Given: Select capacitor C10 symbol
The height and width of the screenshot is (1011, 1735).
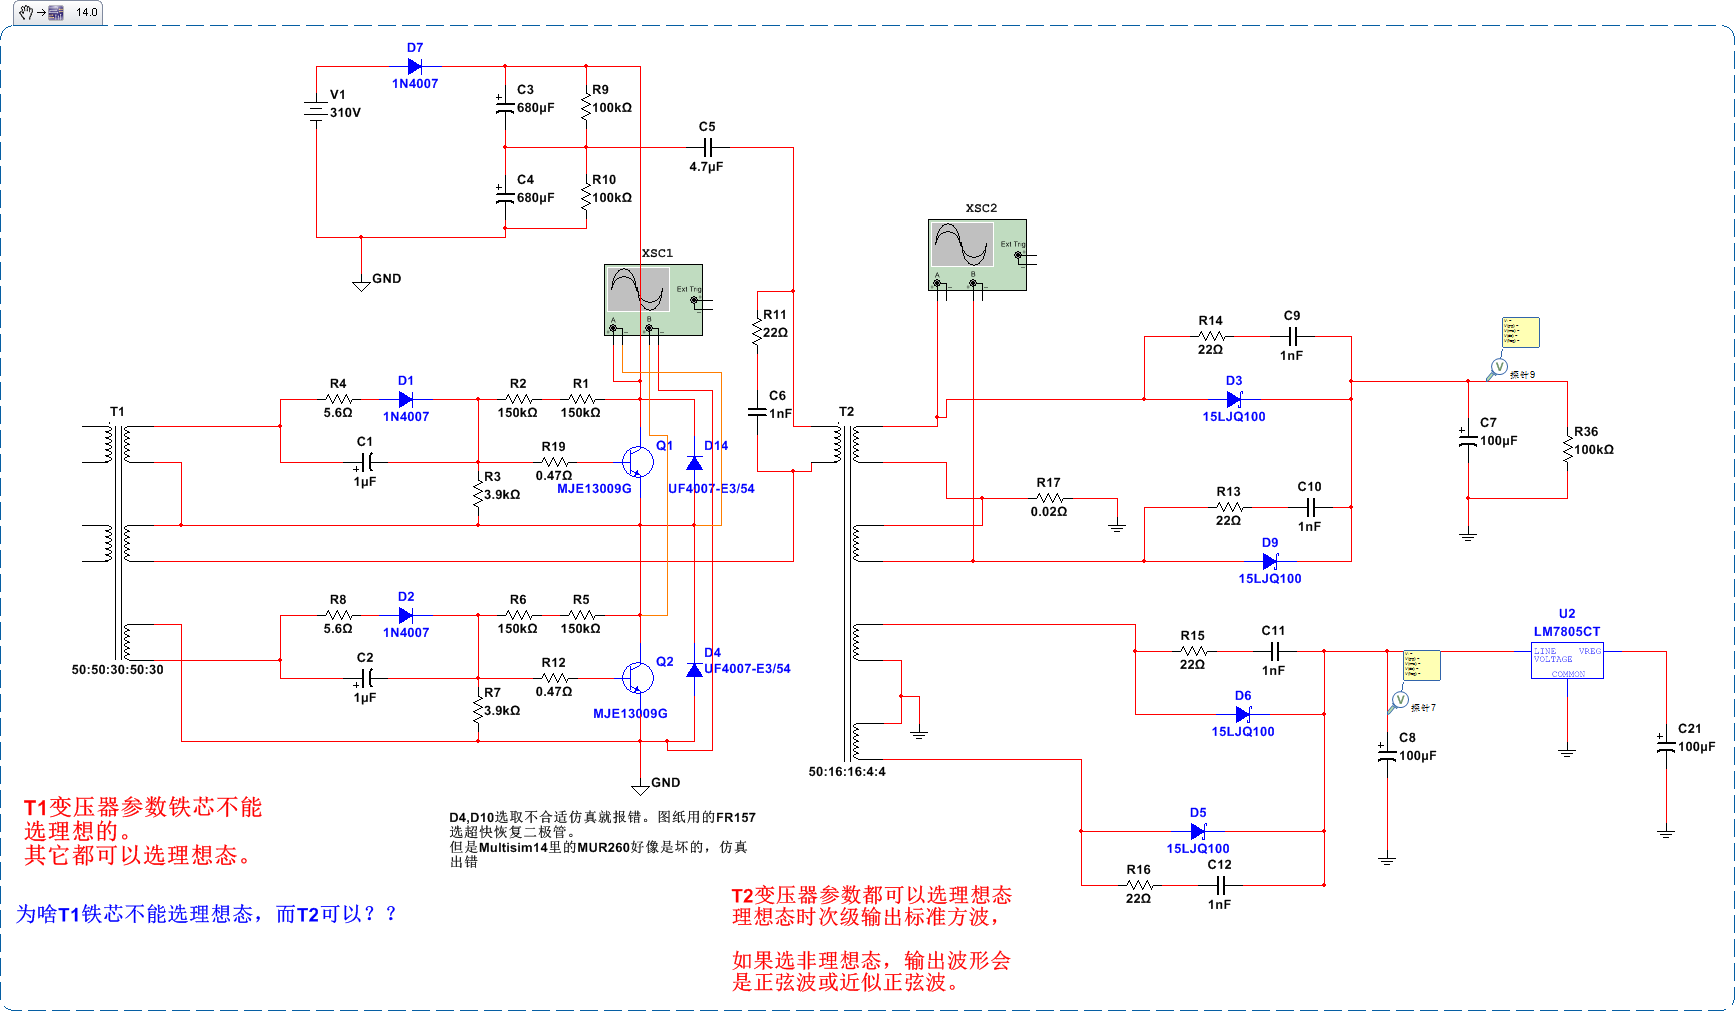Looking at the screenshot, I should click(1310, 507).
